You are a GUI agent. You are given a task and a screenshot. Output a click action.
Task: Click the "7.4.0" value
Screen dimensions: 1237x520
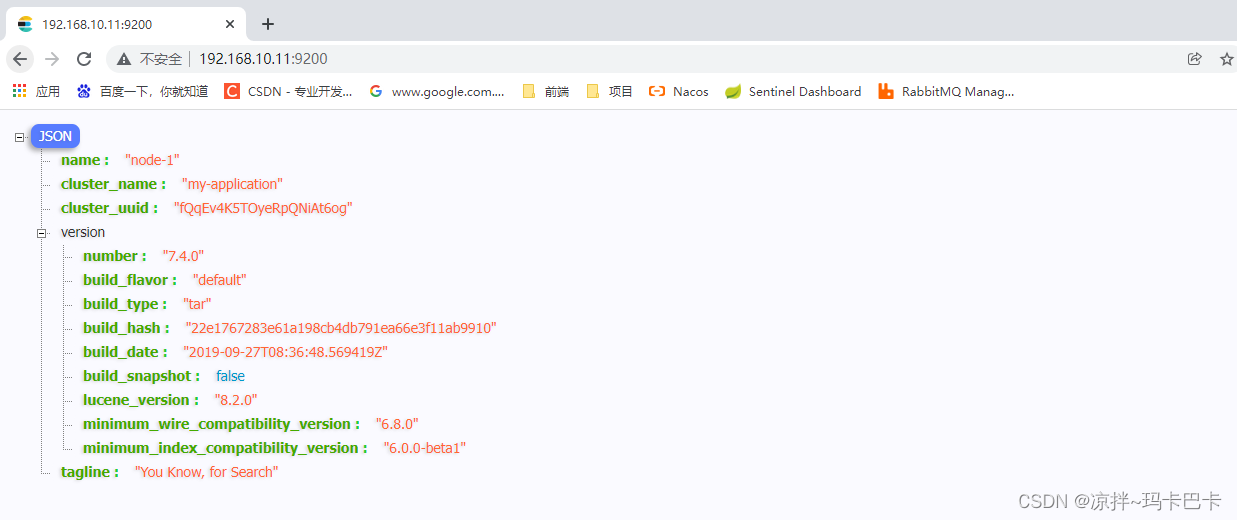(183, 256)
